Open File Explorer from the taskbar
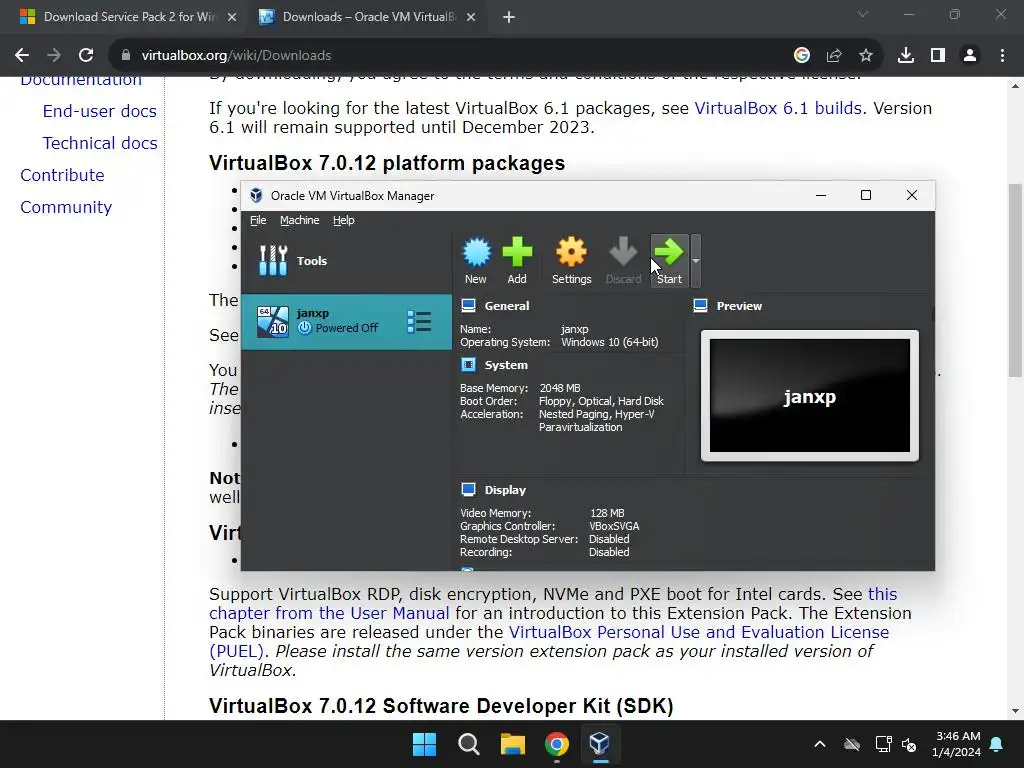The width and height of the screenshot is (1024, 768). pyautogui.click(x=513, y=744)
